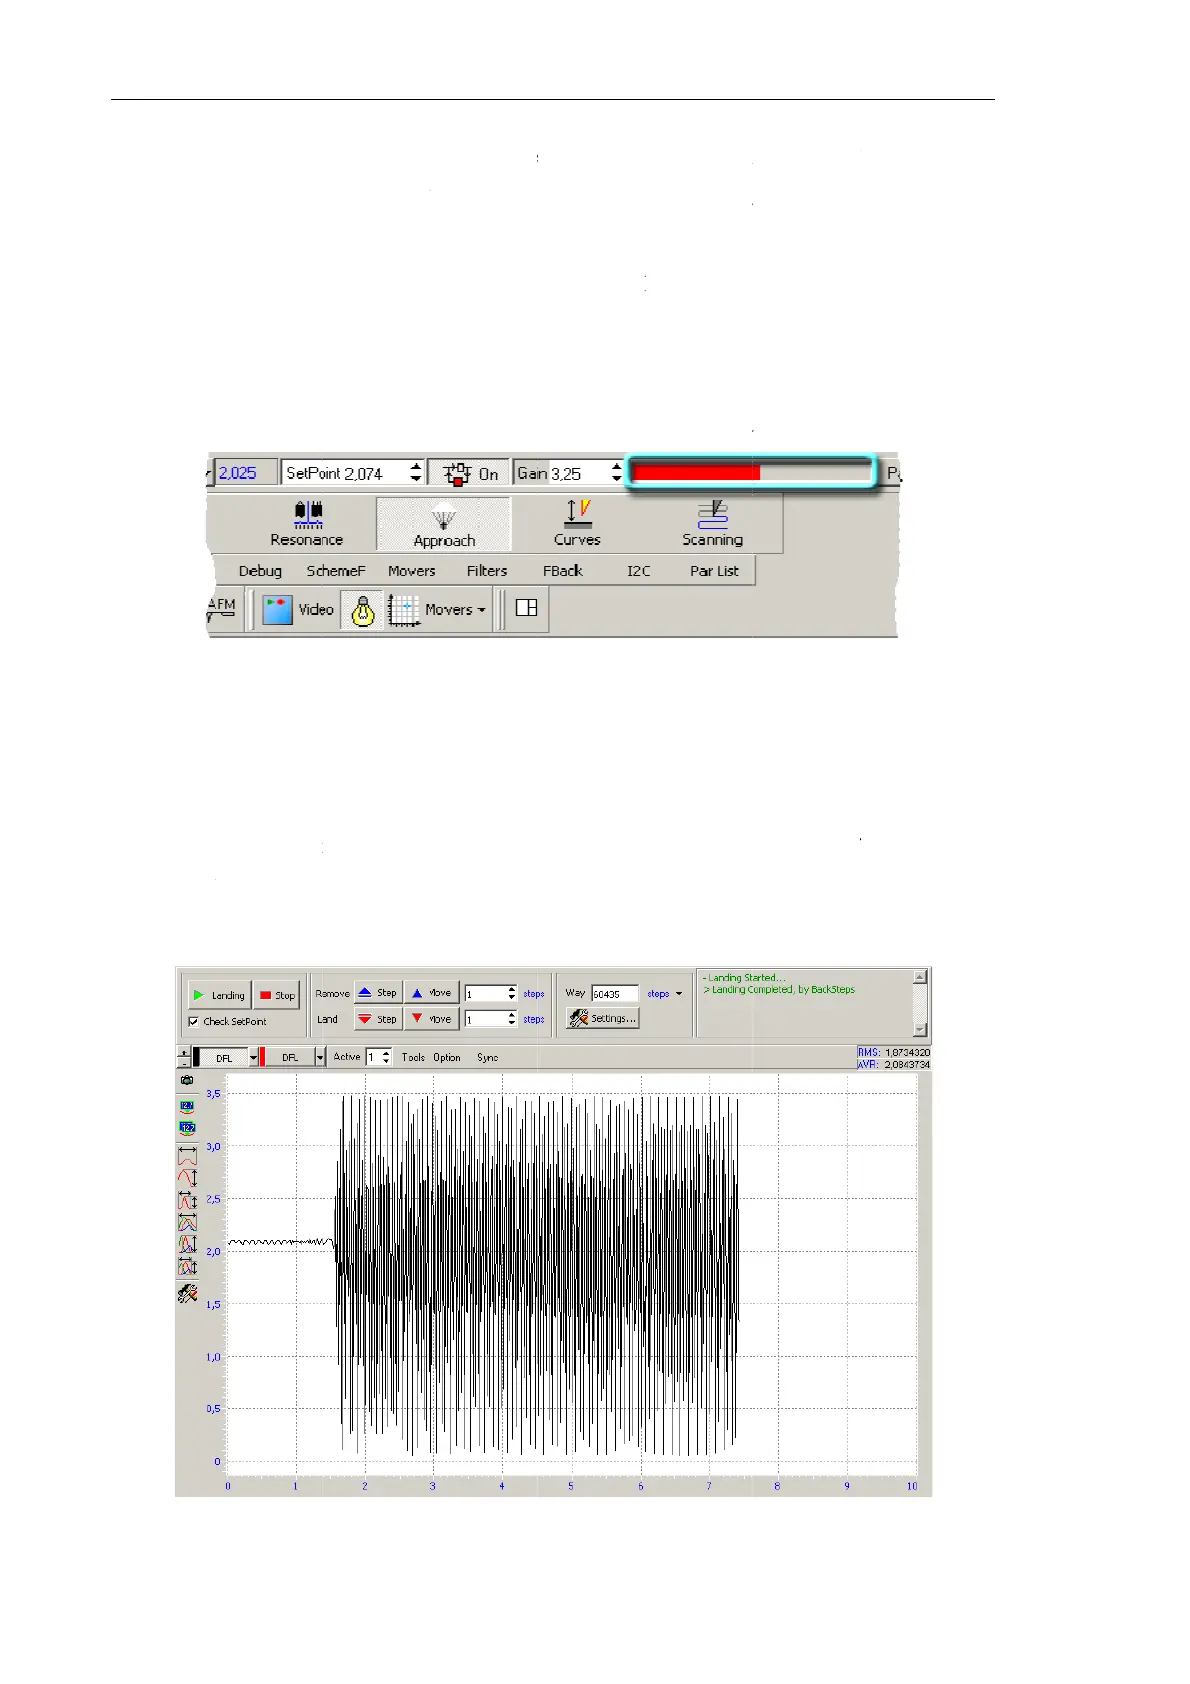
Task: Toggle the Check SetPoint checkbox
Action: (x=193, y=1022)
